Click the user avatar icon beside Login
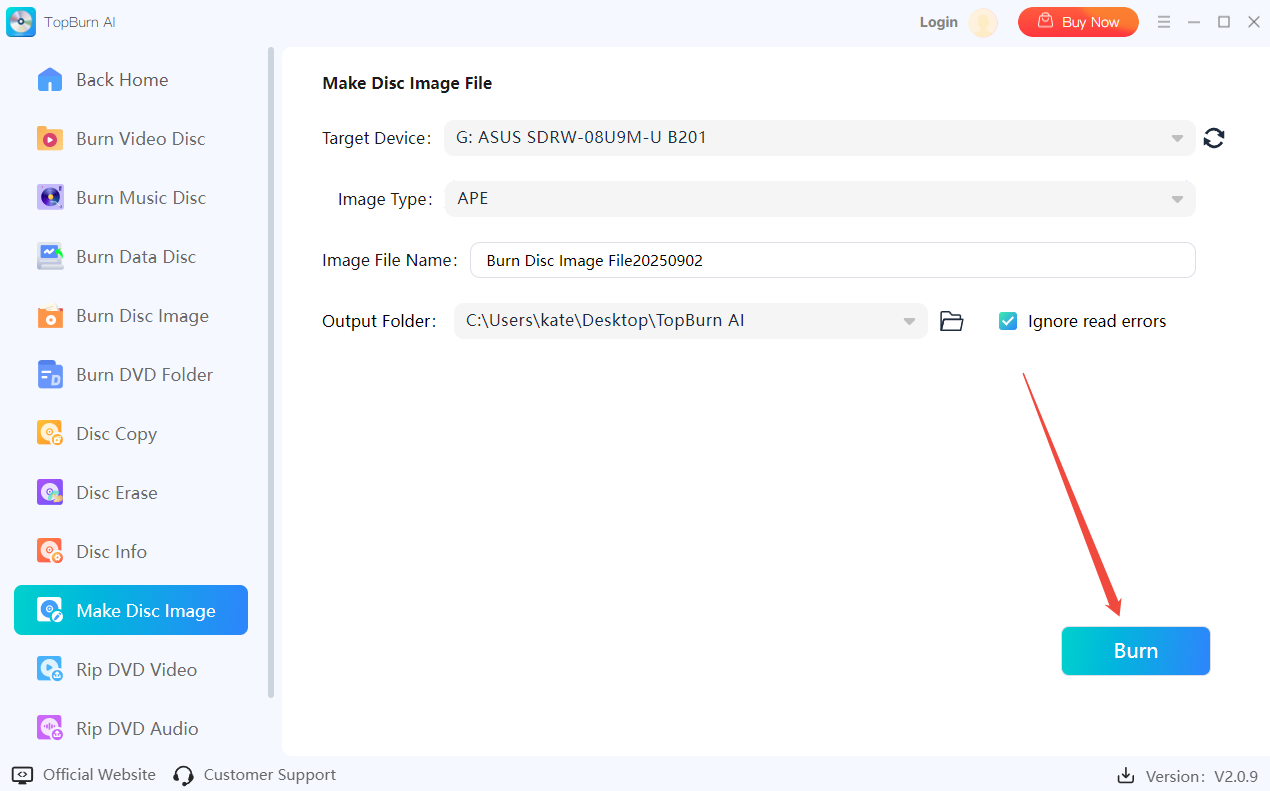The height and width of the screenshot is (791, 1270). click(x=983, y=22)
